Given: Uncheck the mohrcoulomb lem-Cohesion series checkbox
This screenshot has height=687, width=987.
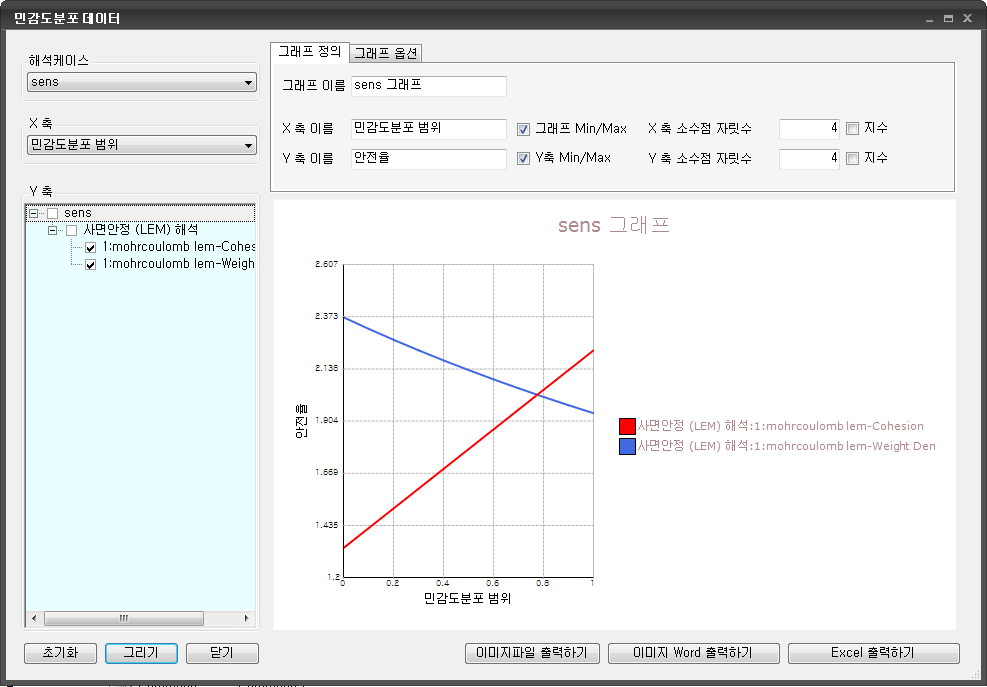Looking at the screenshot, I should [x=91, y=247].
